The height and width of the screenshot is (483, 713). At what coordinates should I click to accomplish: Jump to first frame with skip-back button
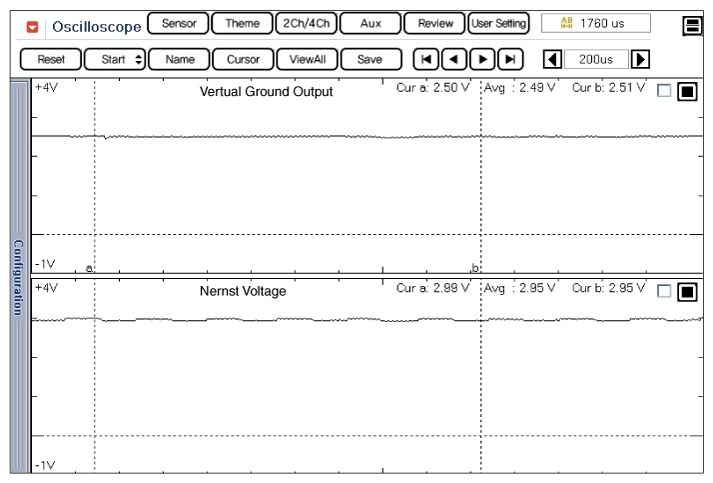[x=426, y=59]
